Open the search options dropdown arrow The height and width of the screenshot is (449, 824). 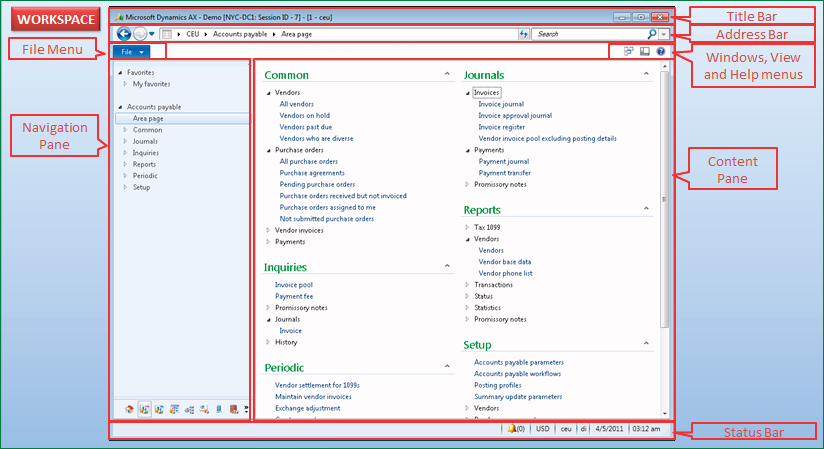(x=664, y=34)
